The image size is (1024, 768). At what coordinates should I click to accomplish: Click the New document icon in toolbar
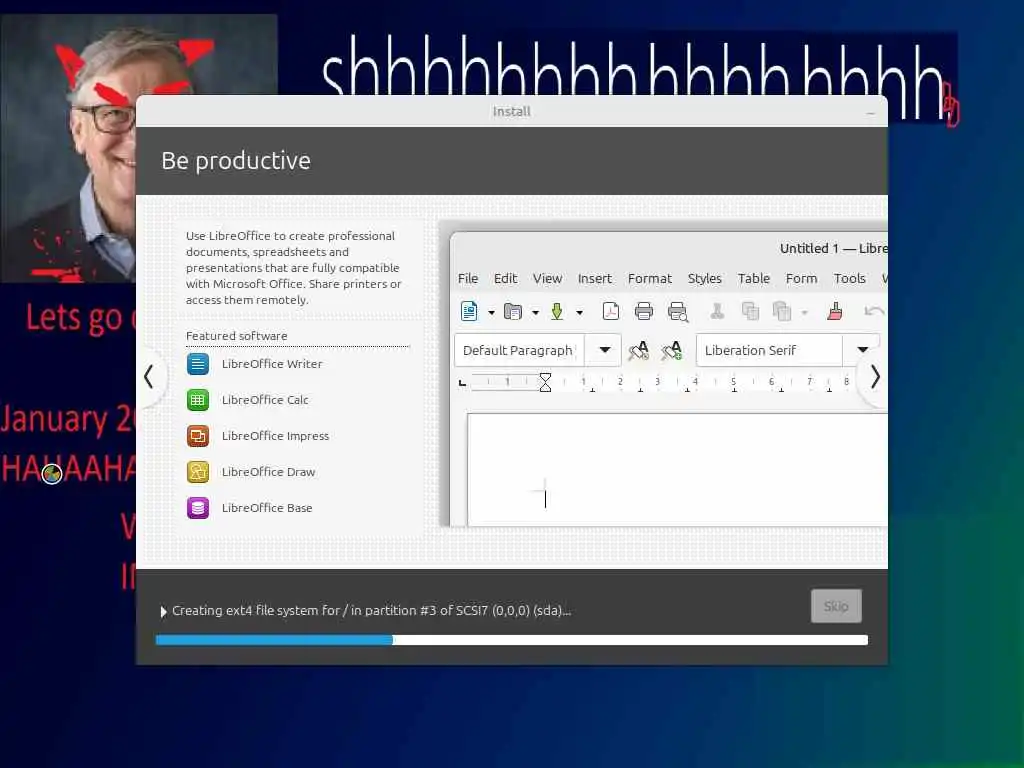pos(469,312)
